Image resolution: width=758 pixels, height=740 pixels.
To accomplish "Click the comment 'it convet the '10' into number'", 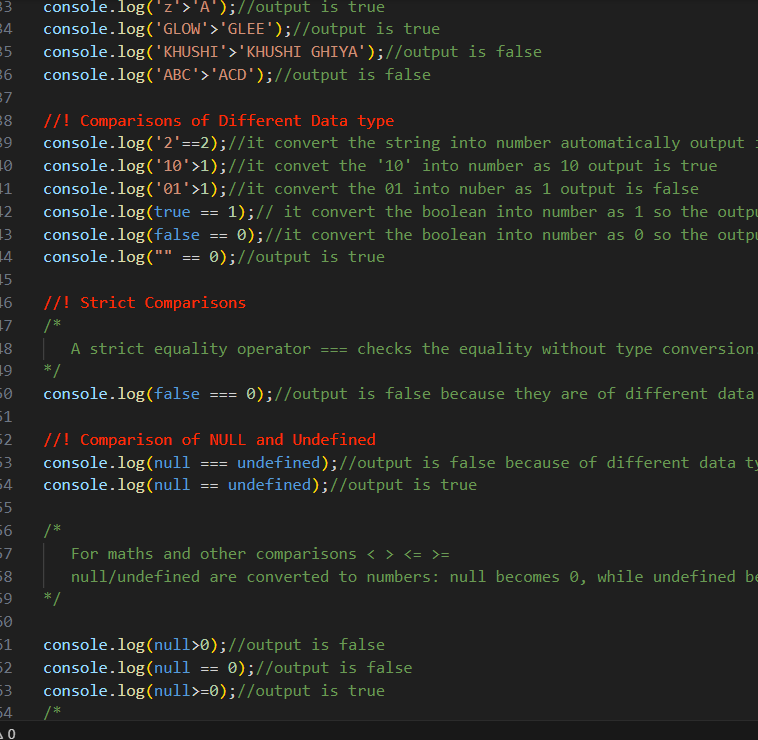I will (x=472, y=166).
